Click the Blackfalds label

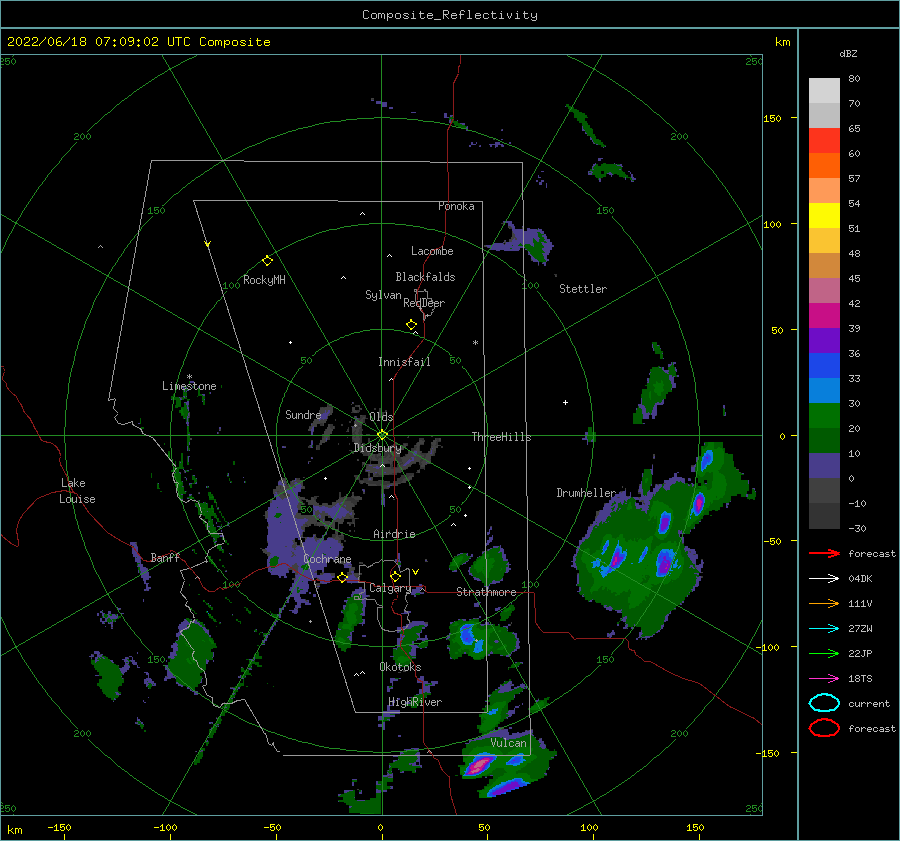click(425, 277)
